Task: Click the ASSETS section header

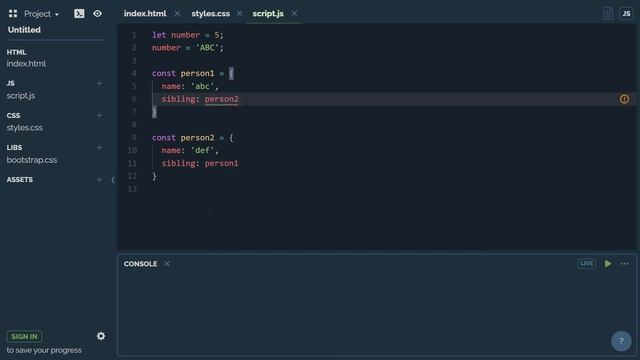Action: [20, 180]
